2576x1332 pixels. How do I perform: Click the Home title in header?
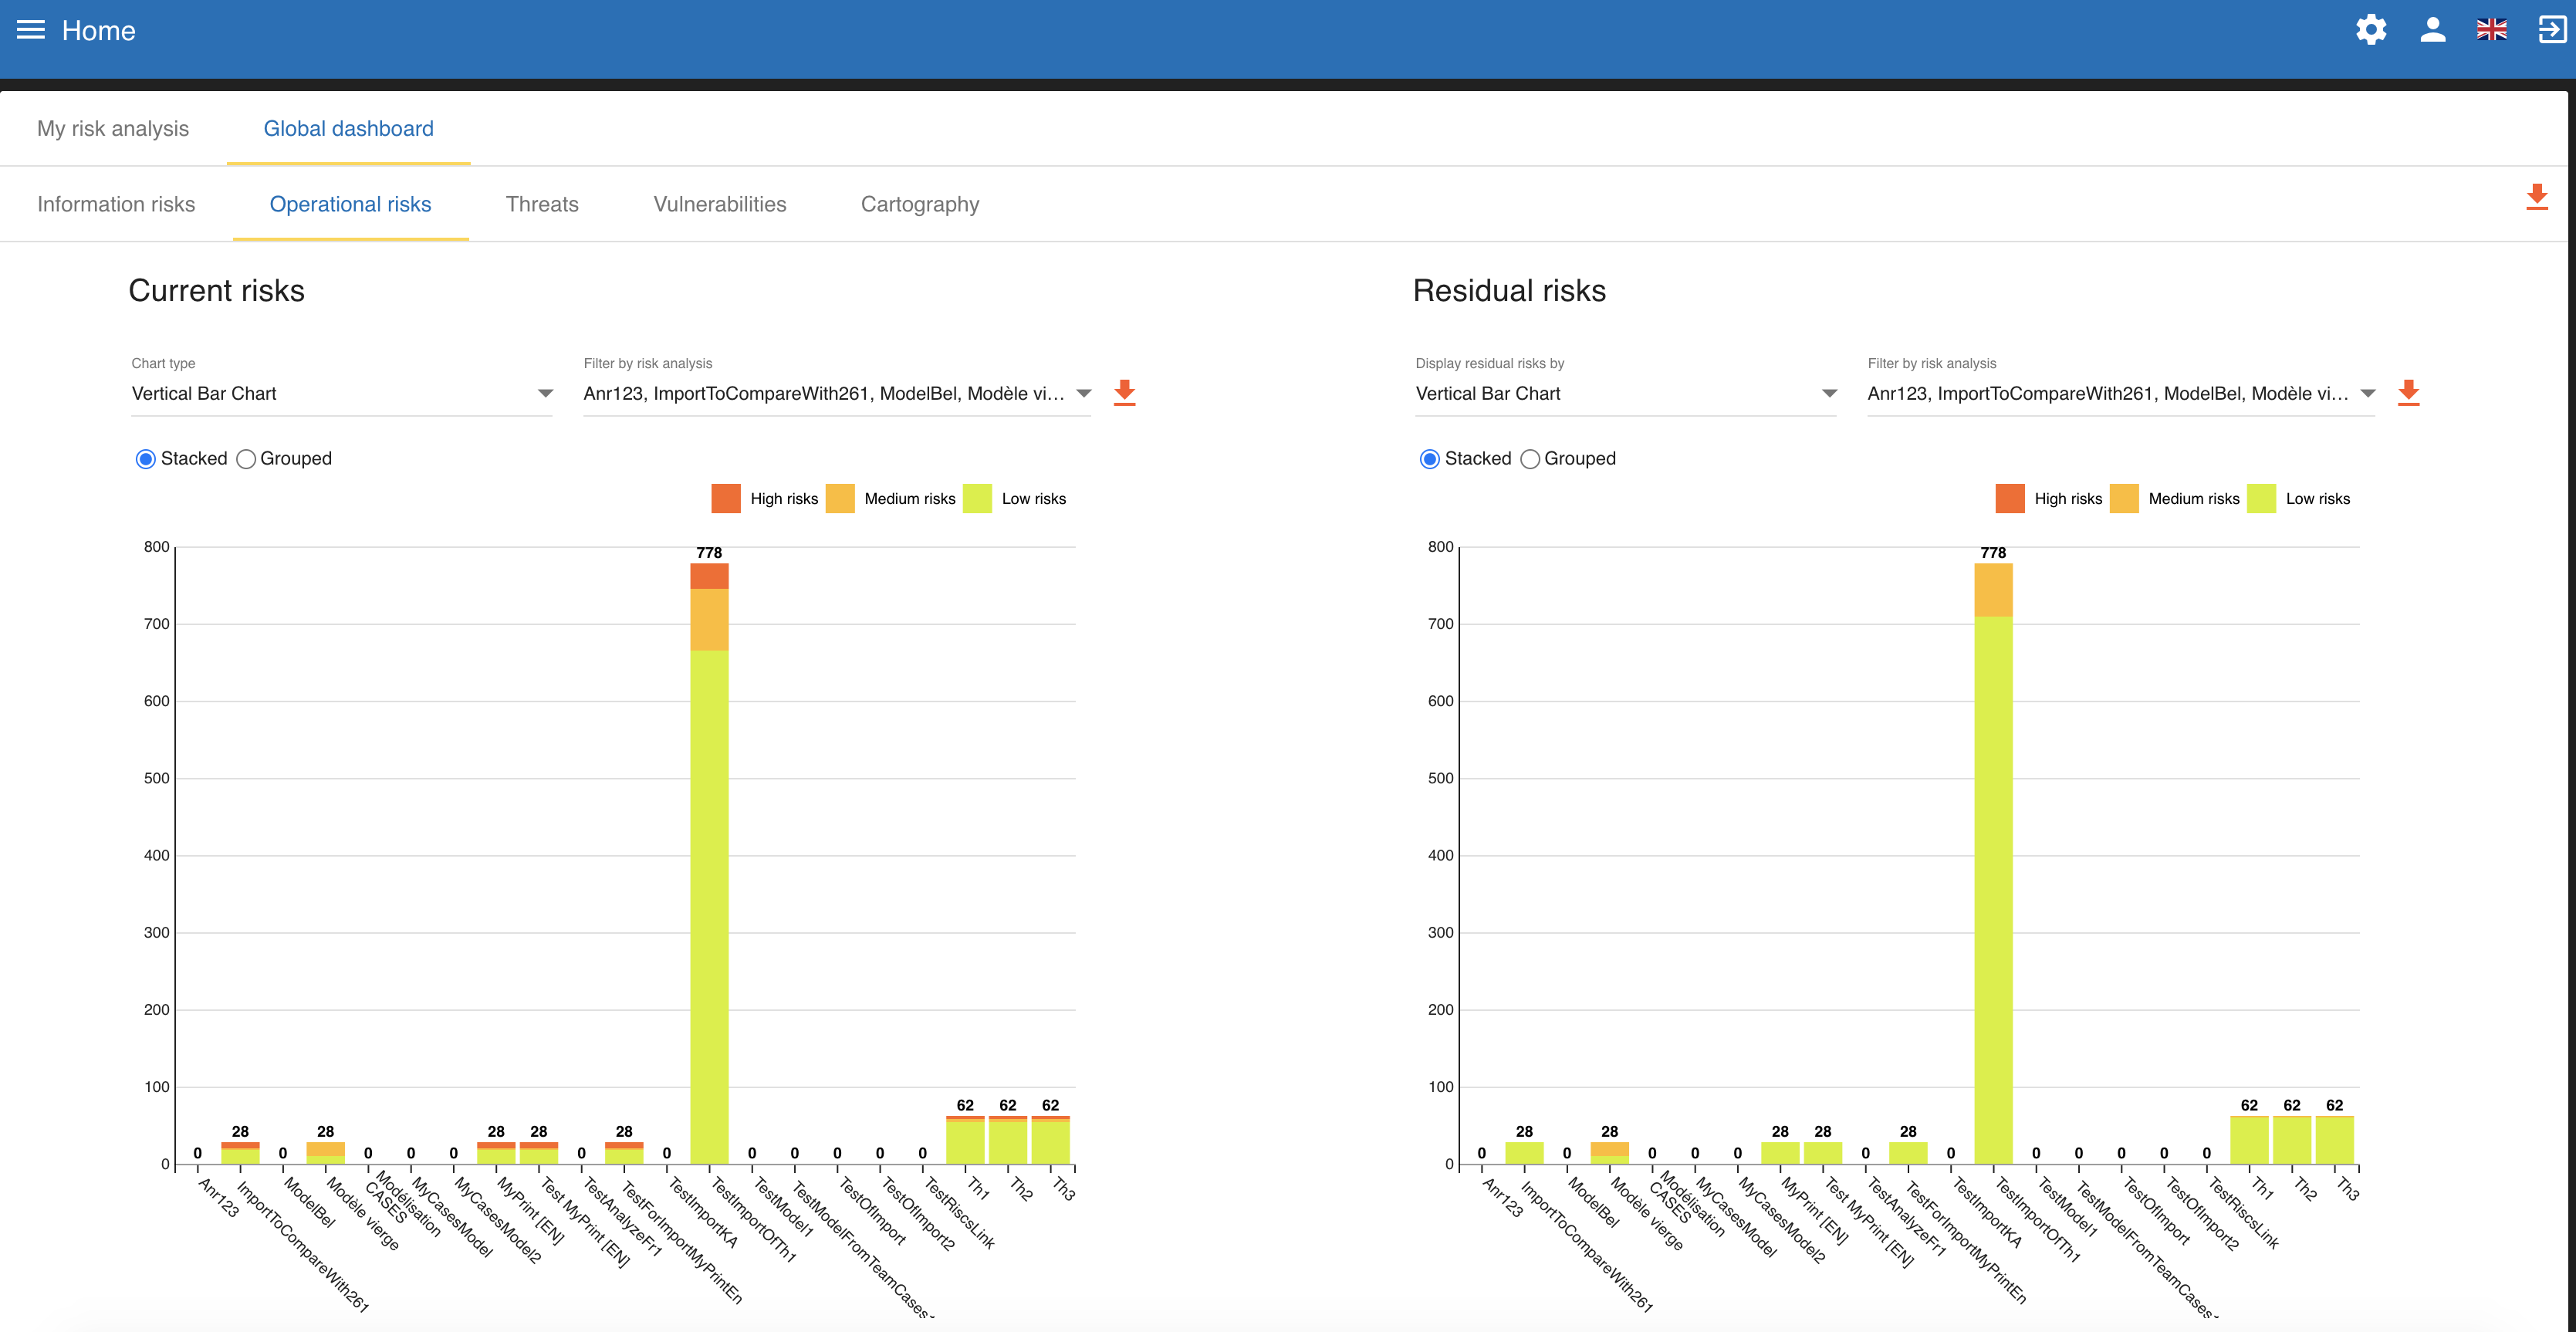point(98,31)
